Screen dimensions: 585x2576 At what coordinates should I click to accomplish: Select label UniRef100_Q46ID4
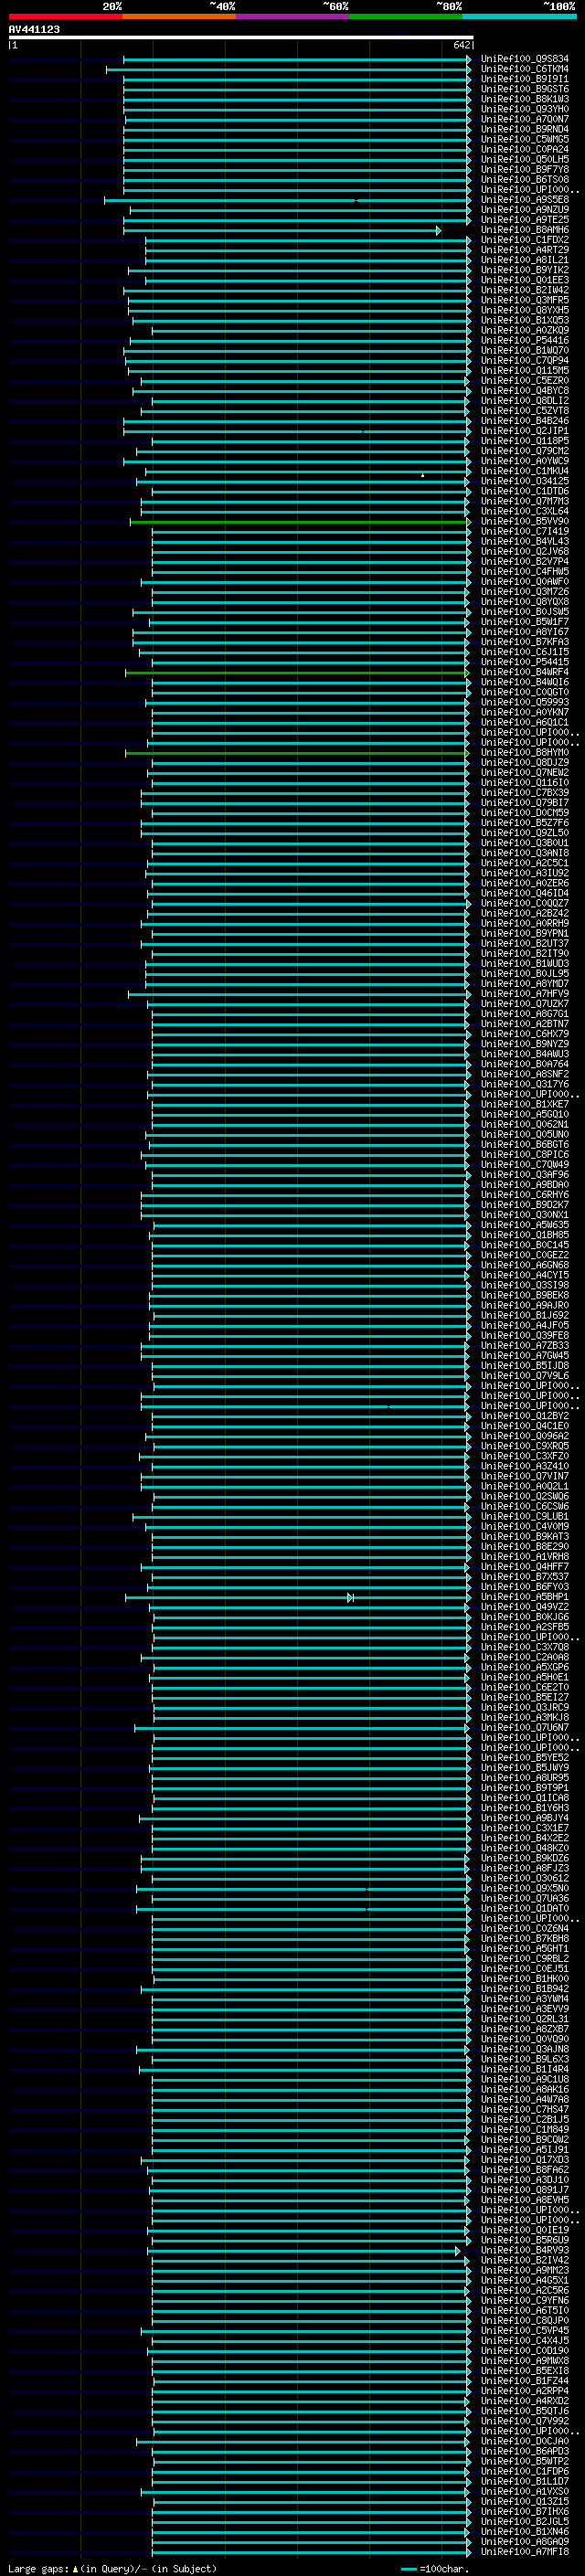coord(525,893)
